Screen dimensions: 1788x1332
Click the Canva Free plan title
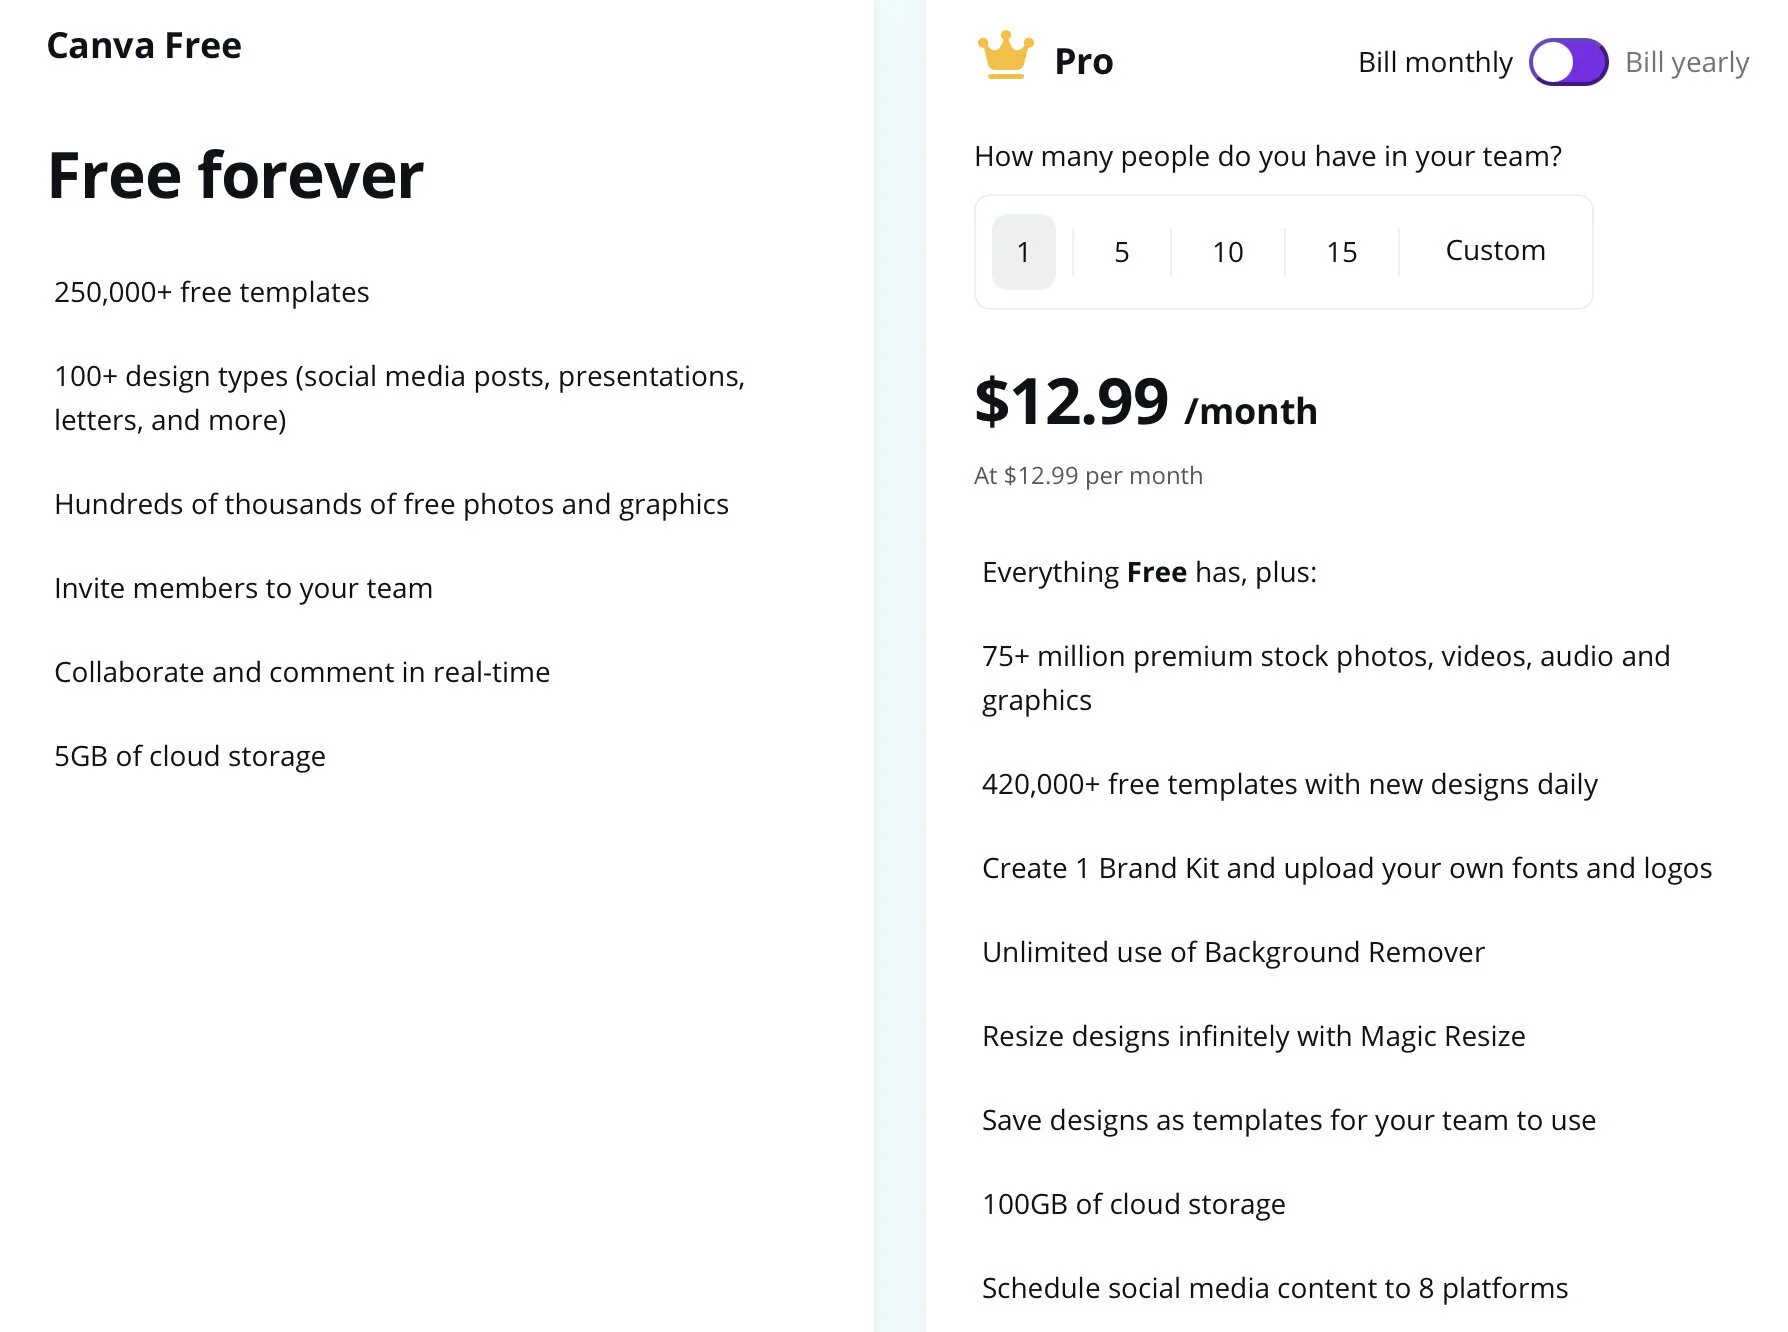click(144, 46)
